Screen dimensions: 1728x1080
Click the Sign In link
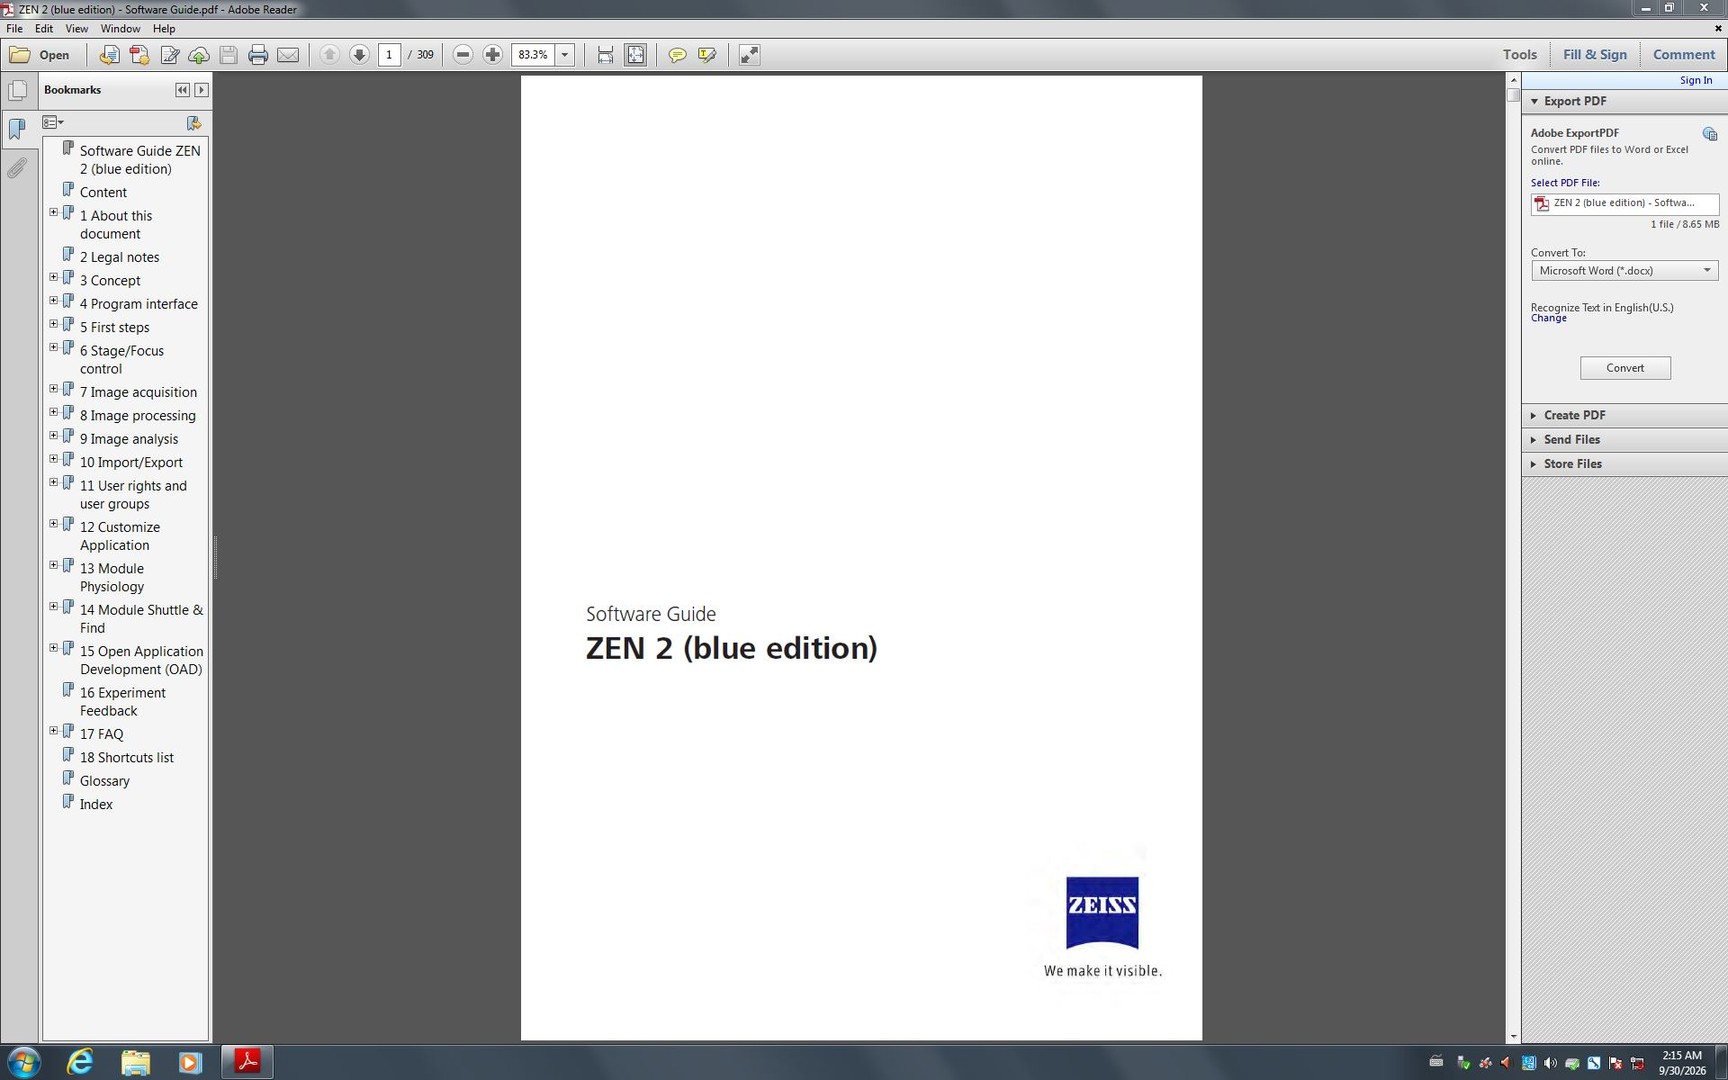[1696, 80]
